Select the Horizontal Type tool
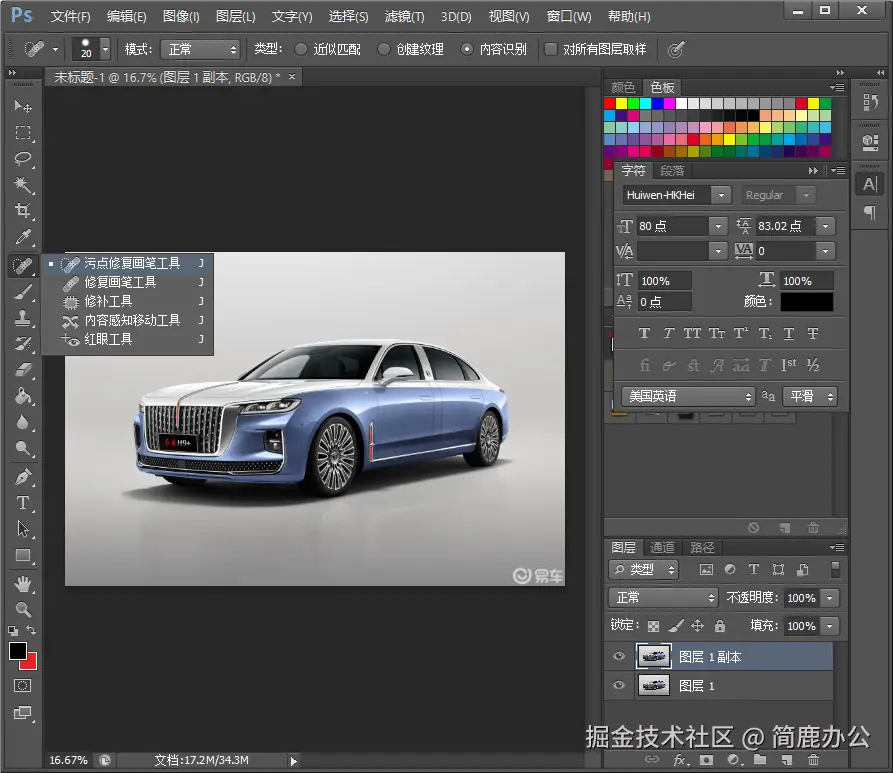 [x=22, y=503]
